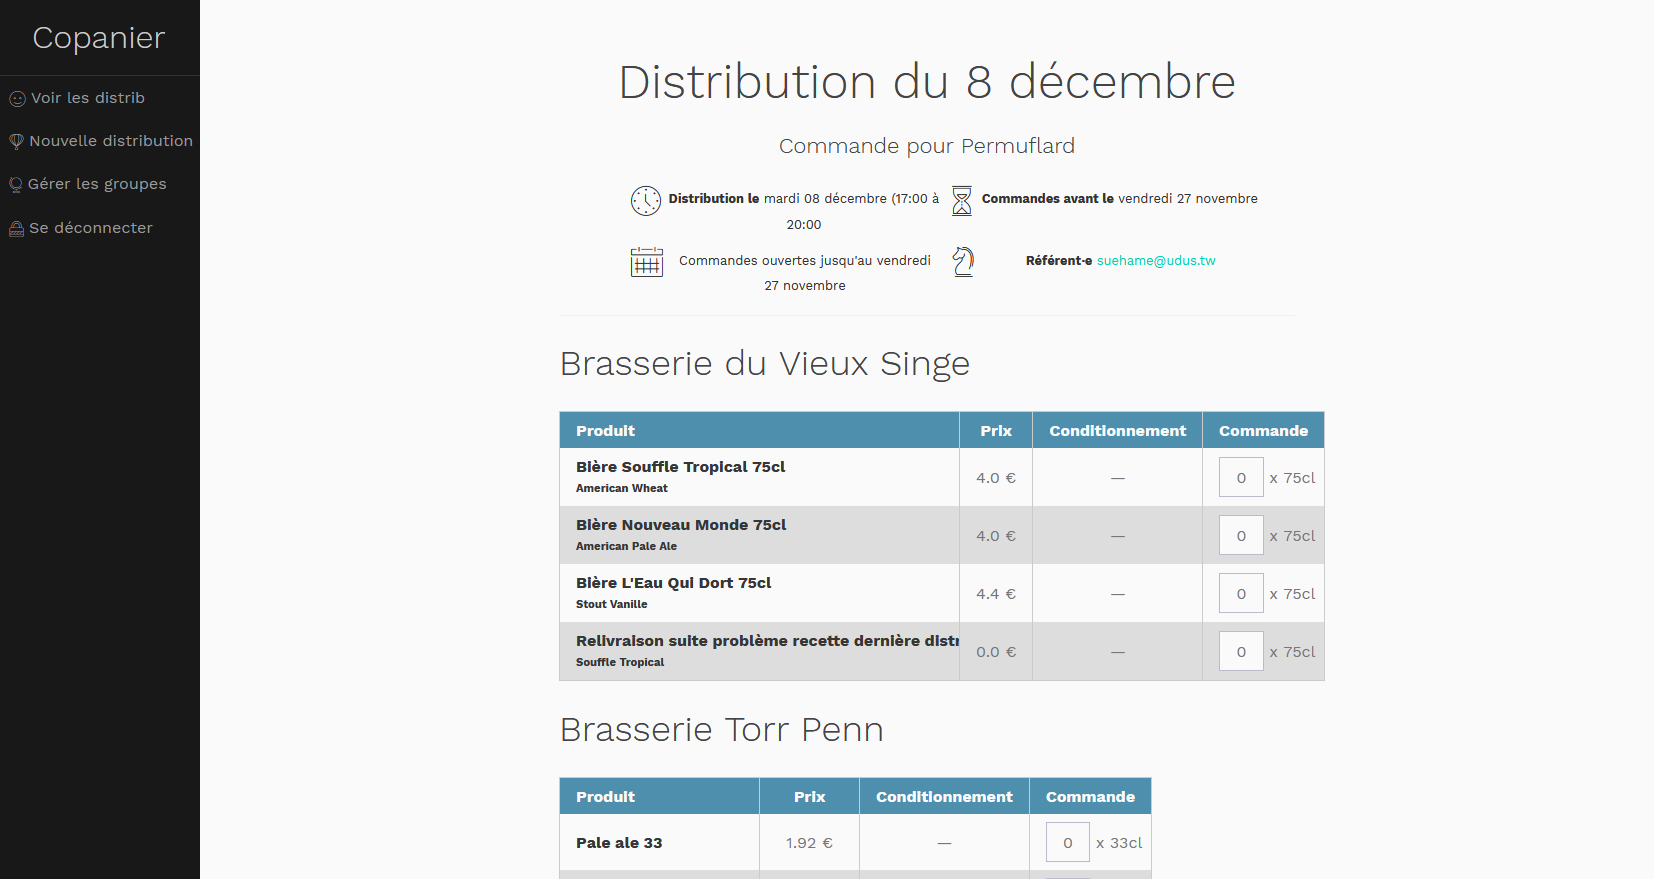Click the 1.92 € price cell
Image resolution: width=1654 pixels, height=879 pixels.
(x=809, y=843)
